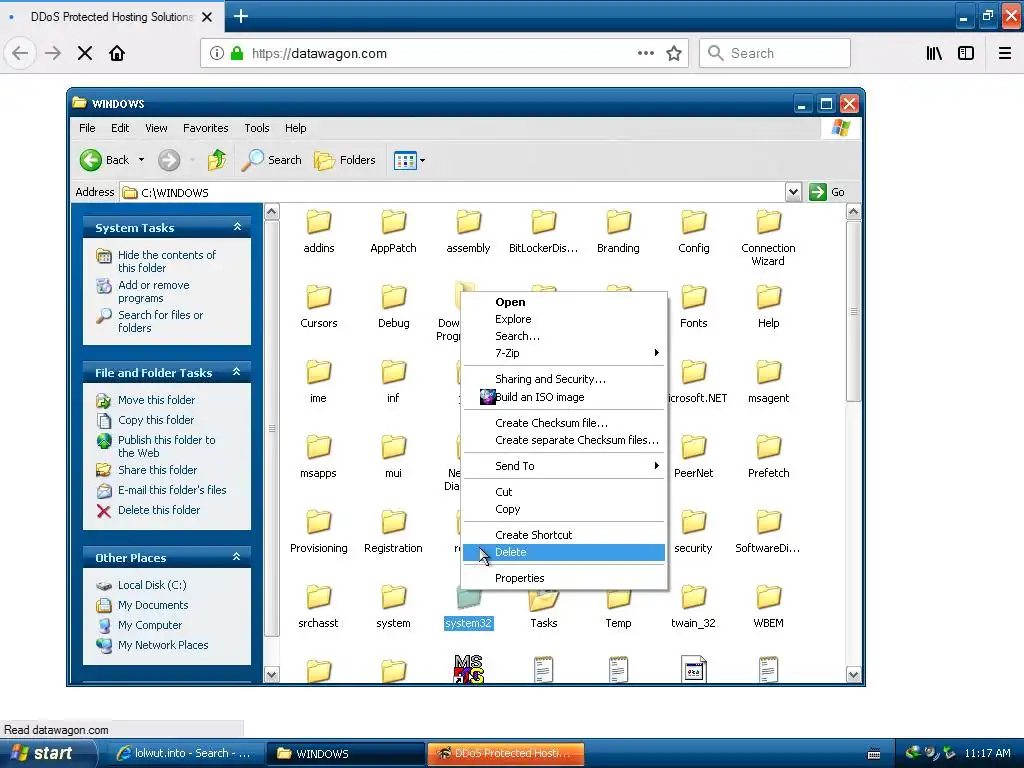Click the Firefox Search box

click(775, 53)
